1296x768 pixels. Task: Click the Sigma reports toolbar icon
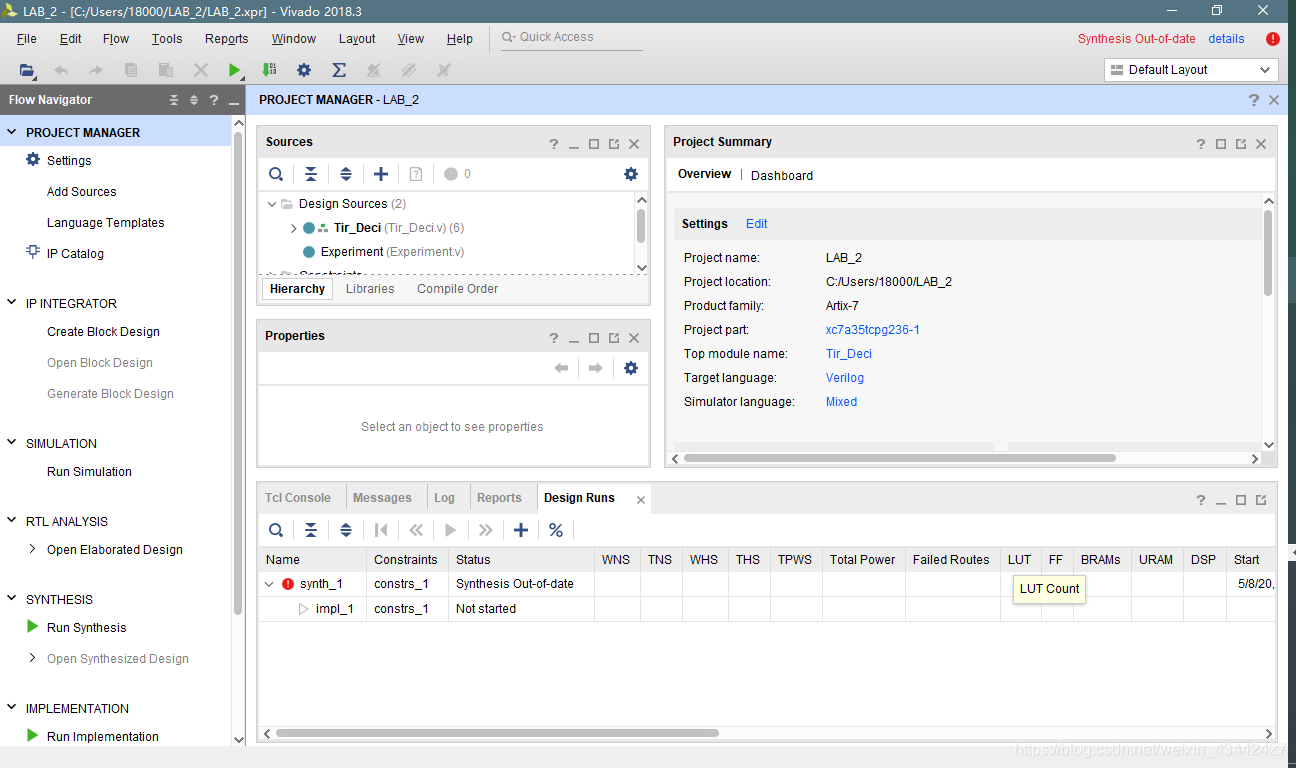click(x=339, y=70)
